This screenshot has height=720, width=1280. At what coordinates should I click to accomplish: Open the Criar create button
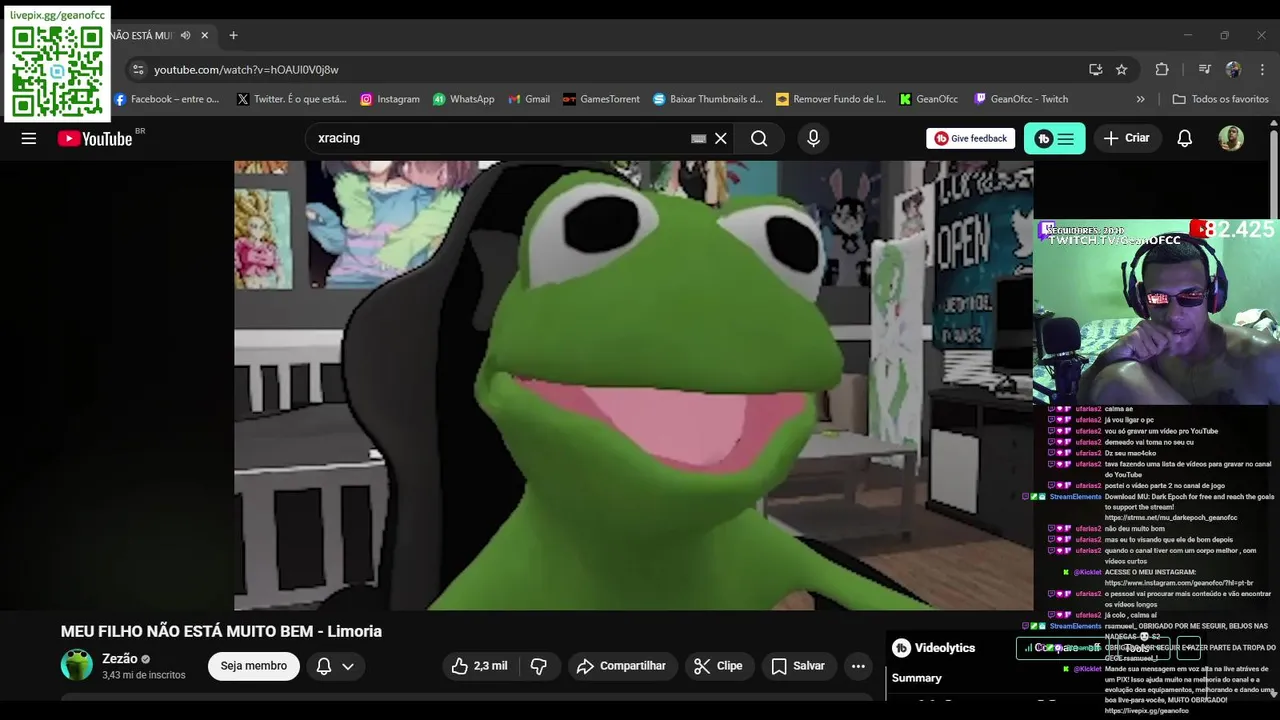pyautogui.click(x=1126, y=139)
